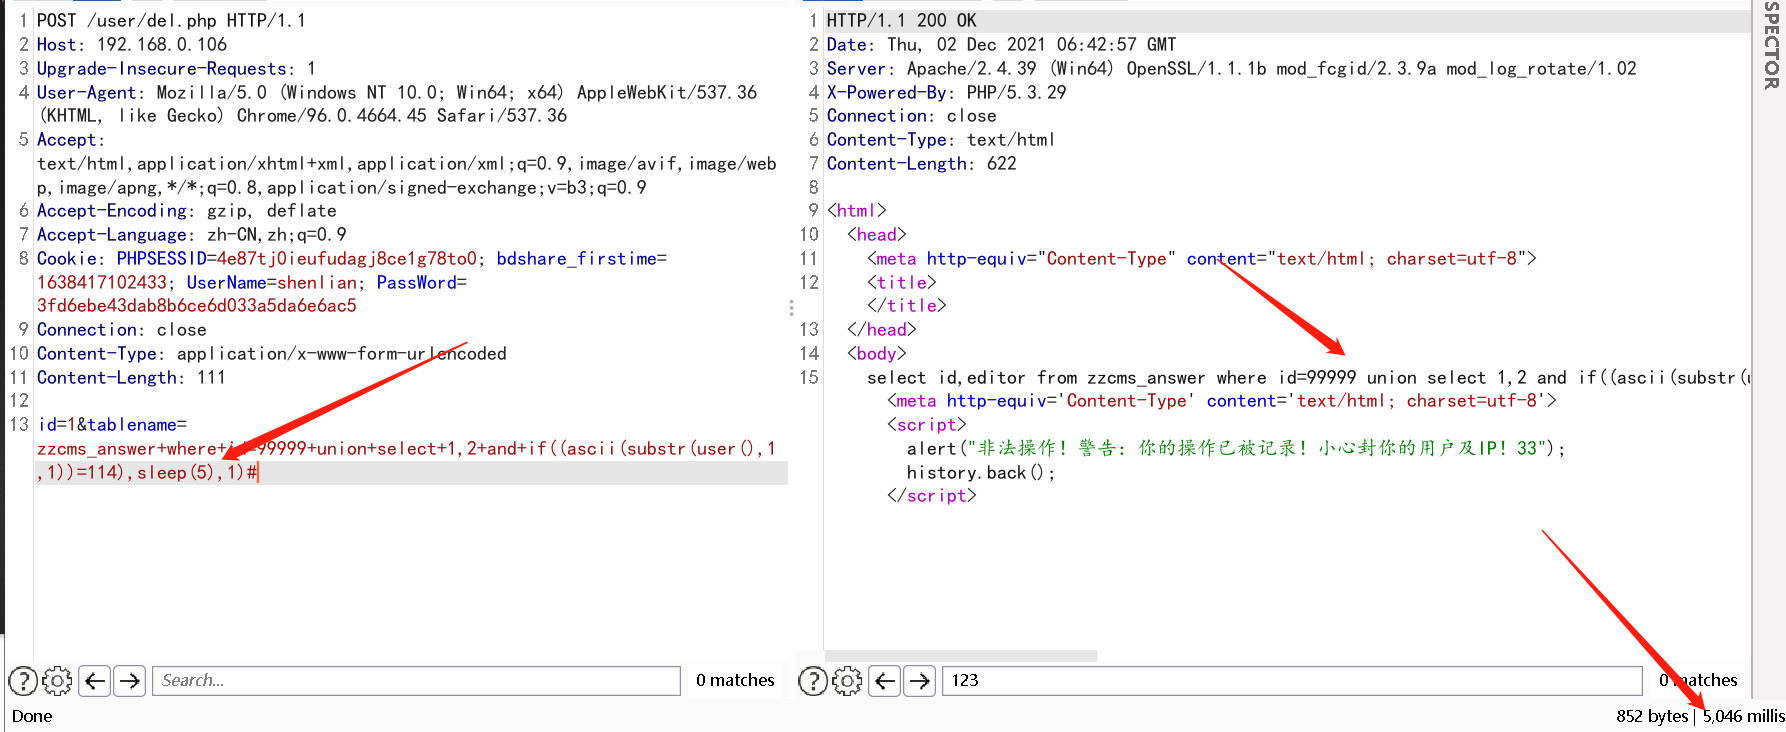This screenshot has height=732, width=1786.
Task: Open the Inspector side panel
Action: [x=1771, y=45]
